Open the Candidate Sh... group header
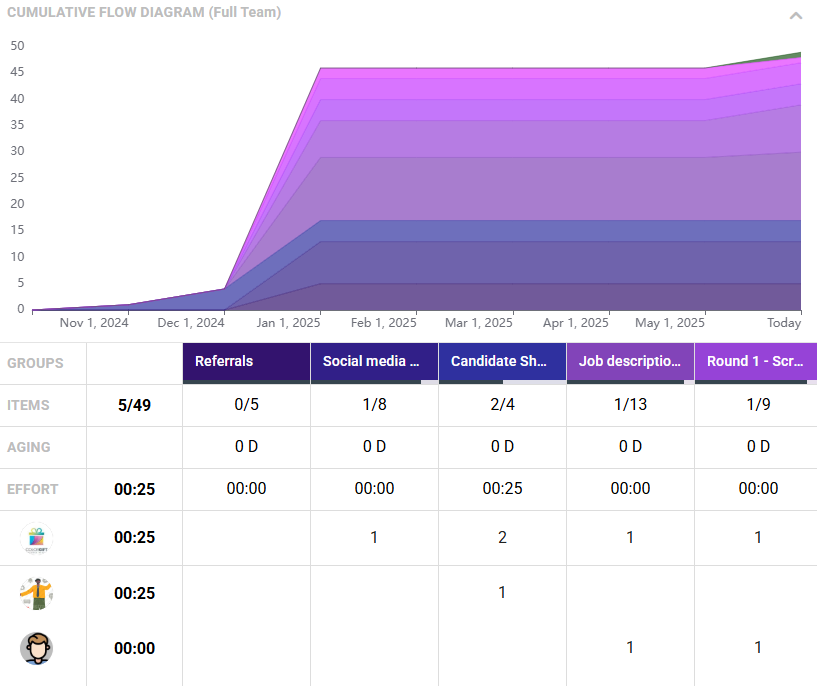This screenshot has height=686, width=817. 502,362
